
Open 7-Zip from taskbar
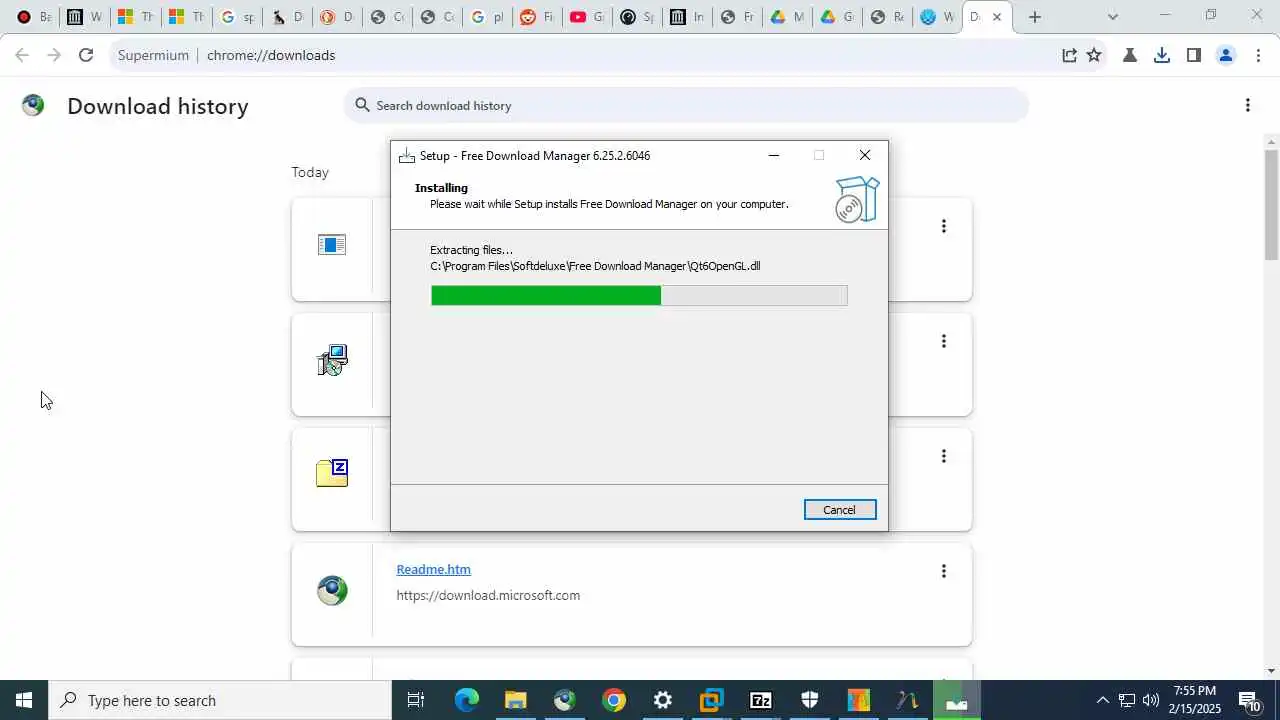[761, 700]
